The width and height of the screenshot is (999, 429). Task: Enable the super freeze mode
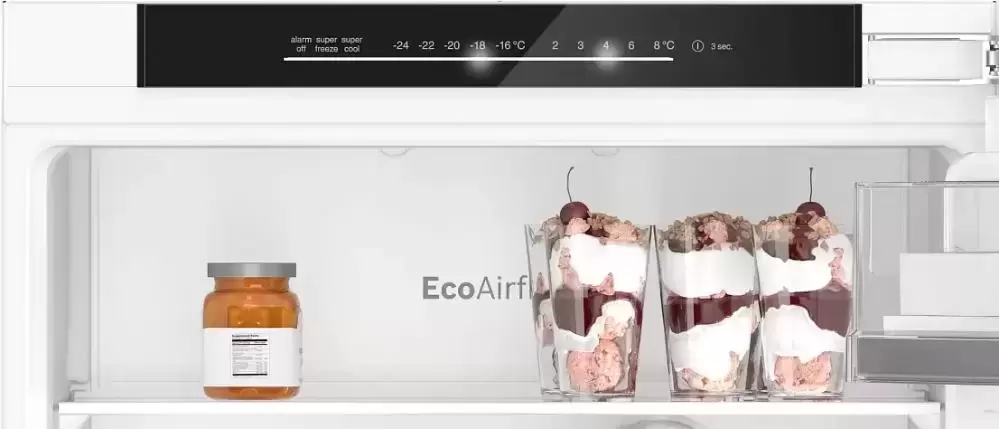[x=327, y=44]
